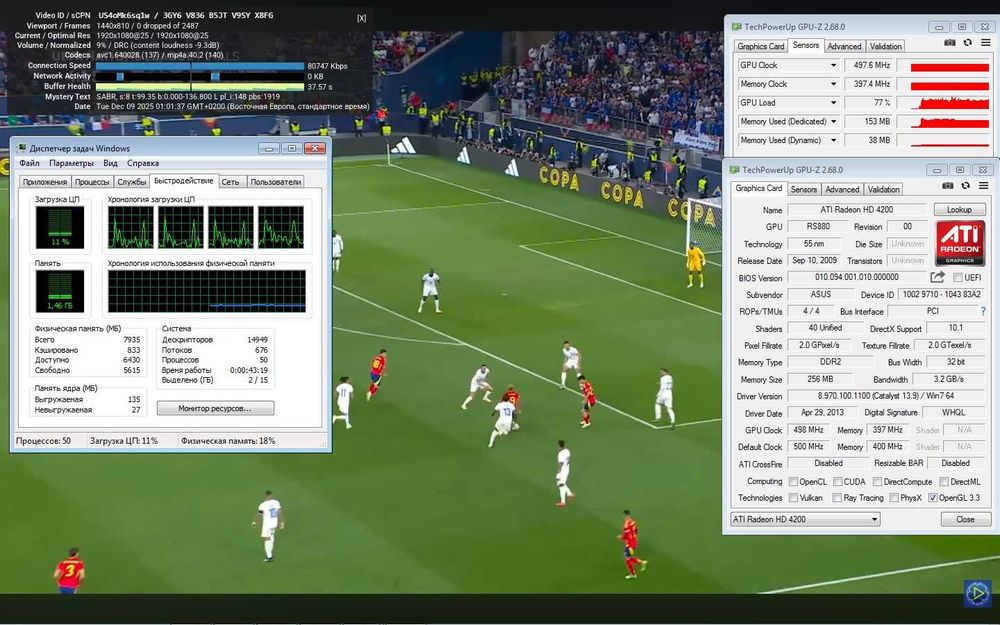The image size is (1000, 625).
Task: Open the Memory Used (Dedicated) dropdown
Action: (833, 121)
